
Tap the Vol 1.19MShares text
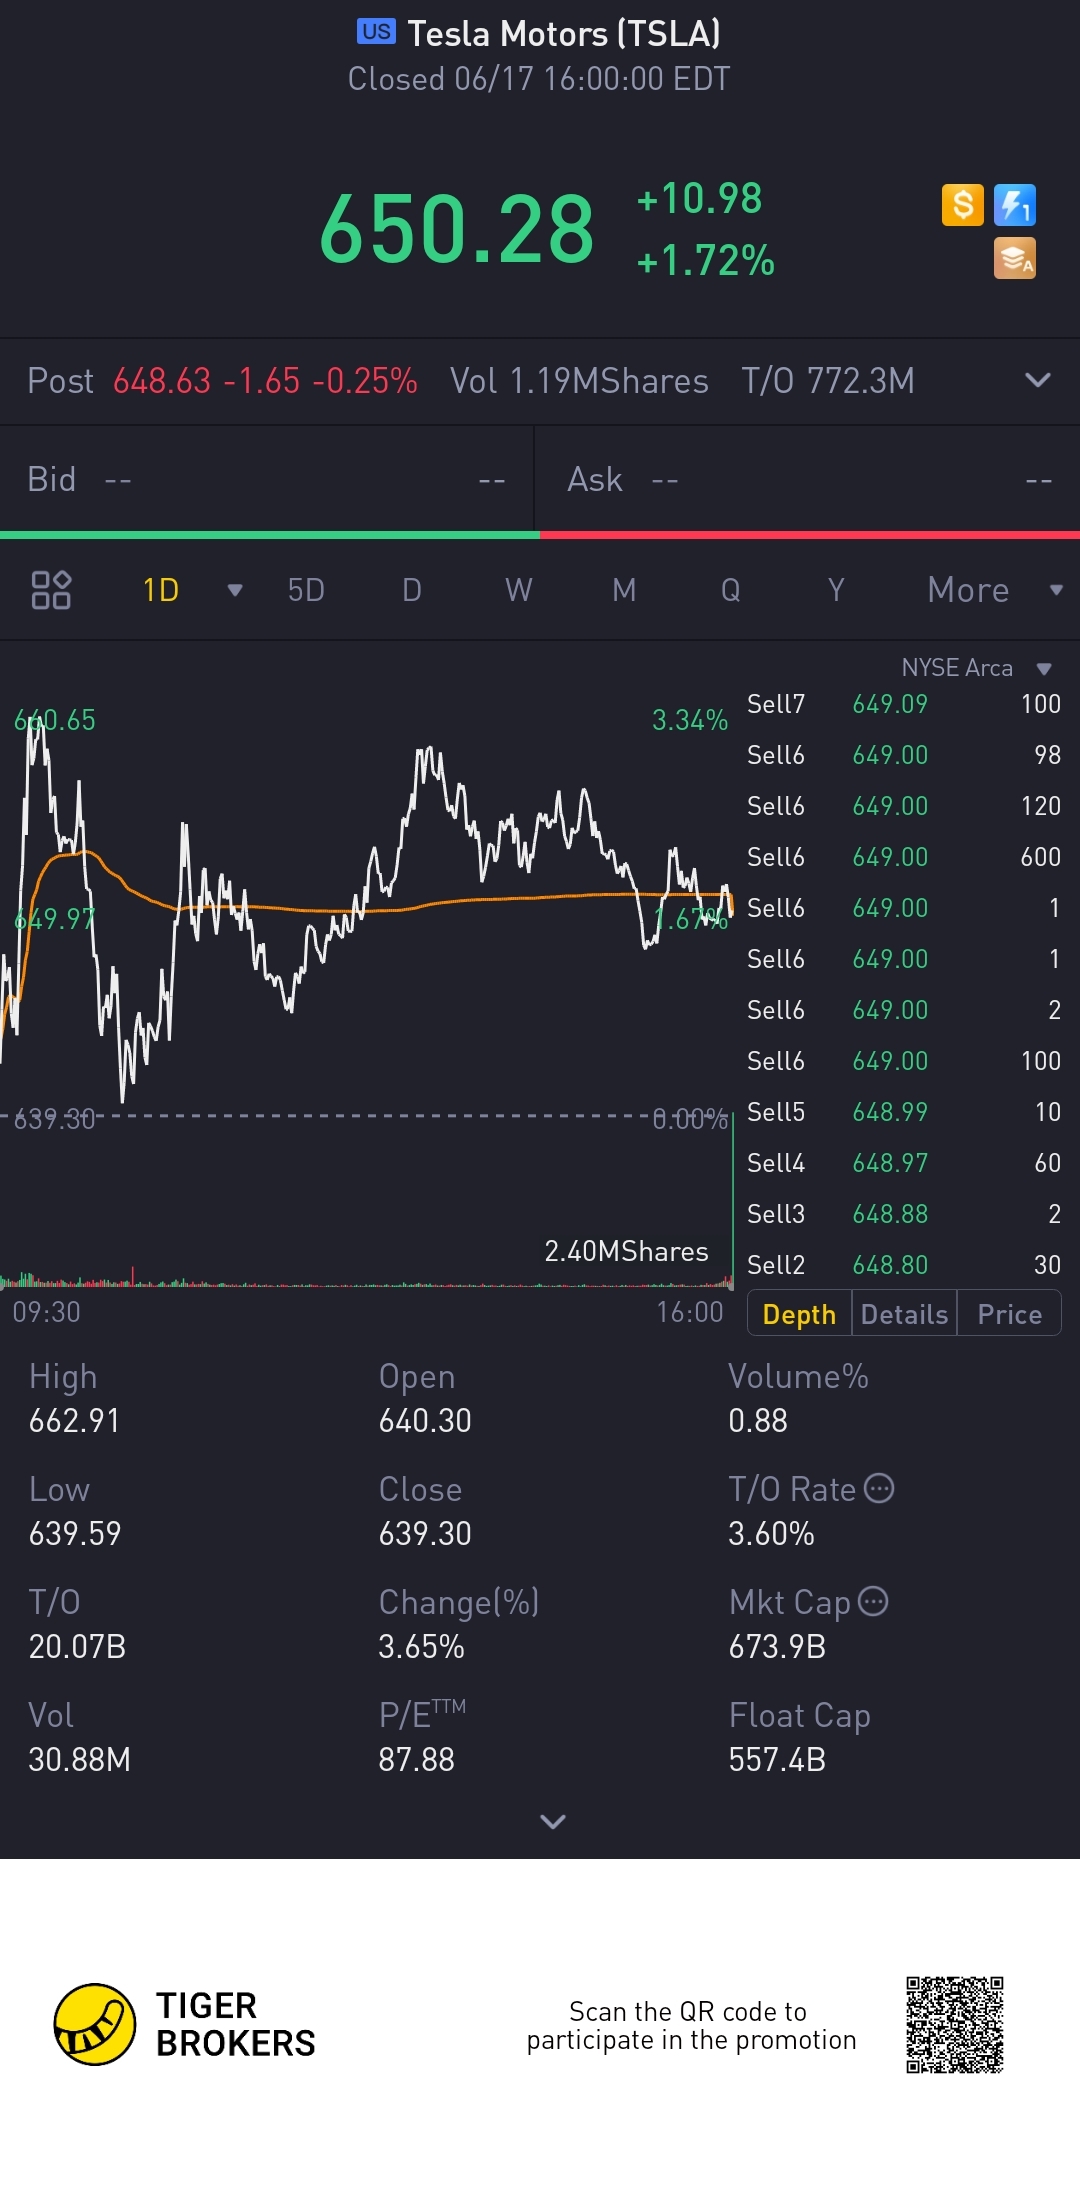coord(579,381)
